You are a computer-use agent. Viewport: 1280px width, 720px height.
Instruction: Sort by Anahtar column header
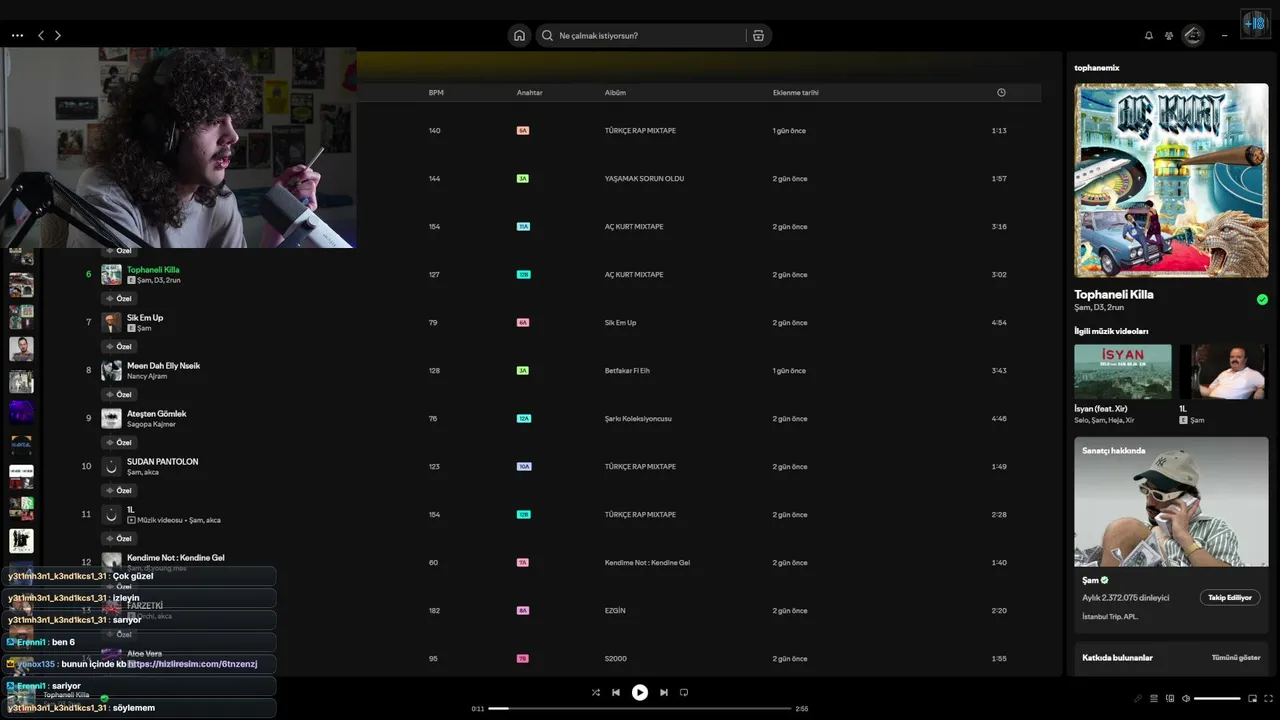click(530, 93)
